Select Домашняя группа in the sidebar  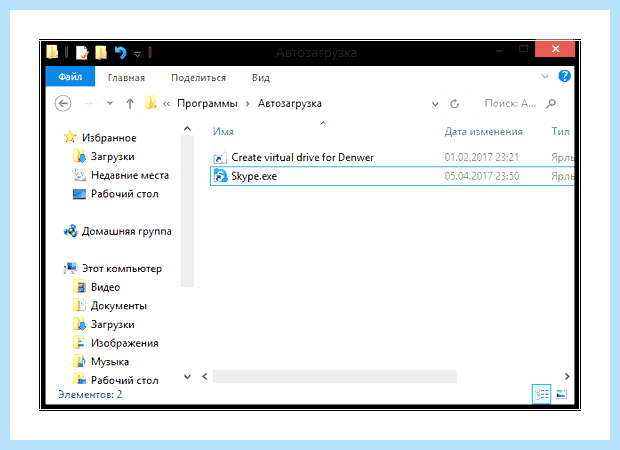pyautogui.click(x=127, y=231)
